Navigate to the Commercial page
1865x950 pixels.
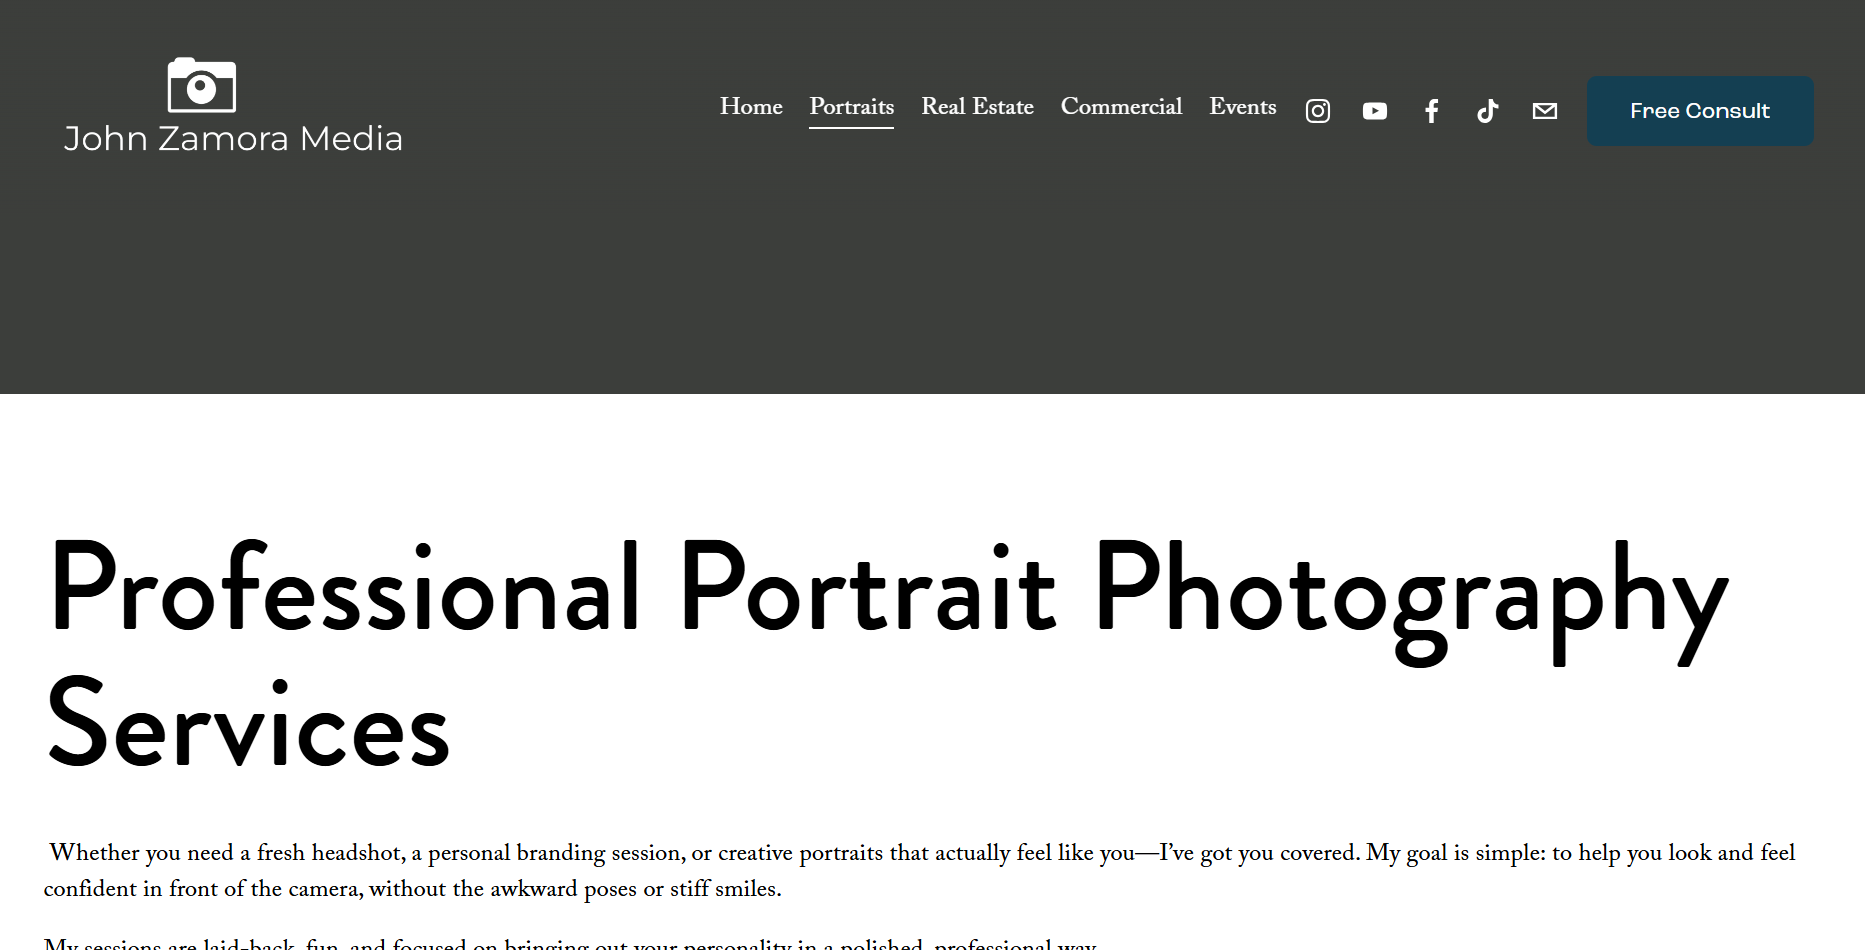[x=1121, y=106]
